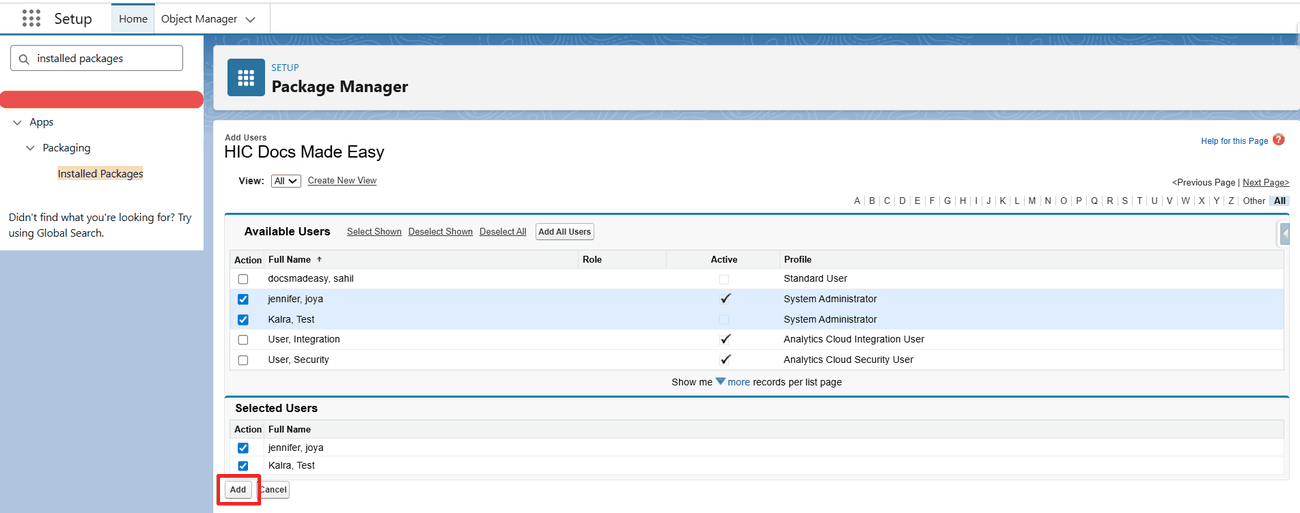Switch to the Object Manager tab

(198, 19)
